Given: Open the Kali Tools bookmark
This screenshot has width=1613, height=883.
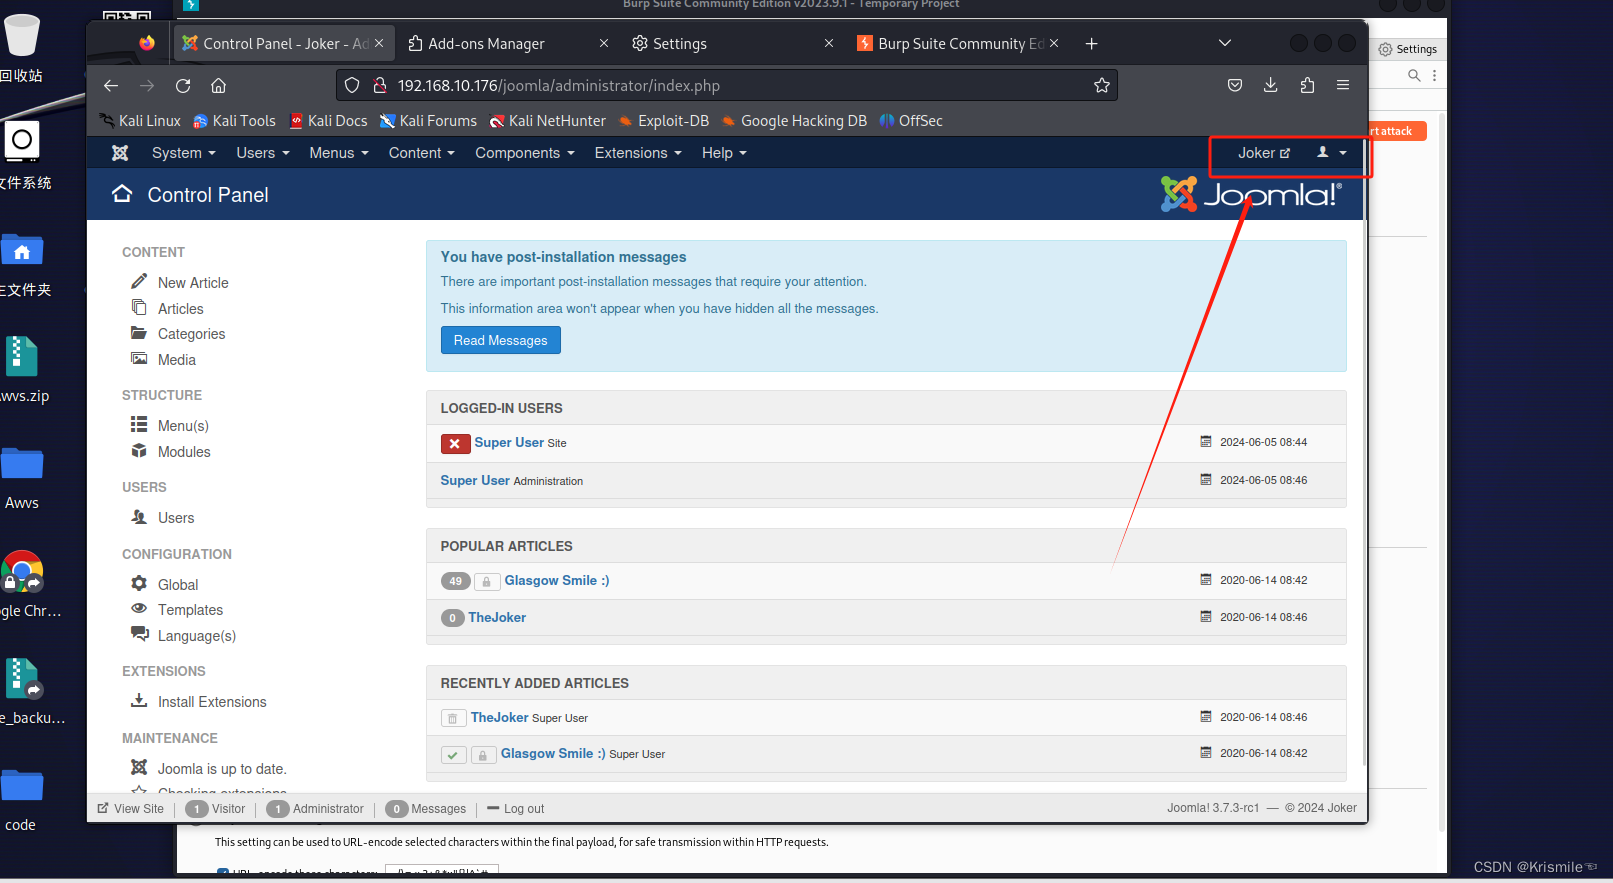Looking at the screenshot, I should click(x=234, y=121).
